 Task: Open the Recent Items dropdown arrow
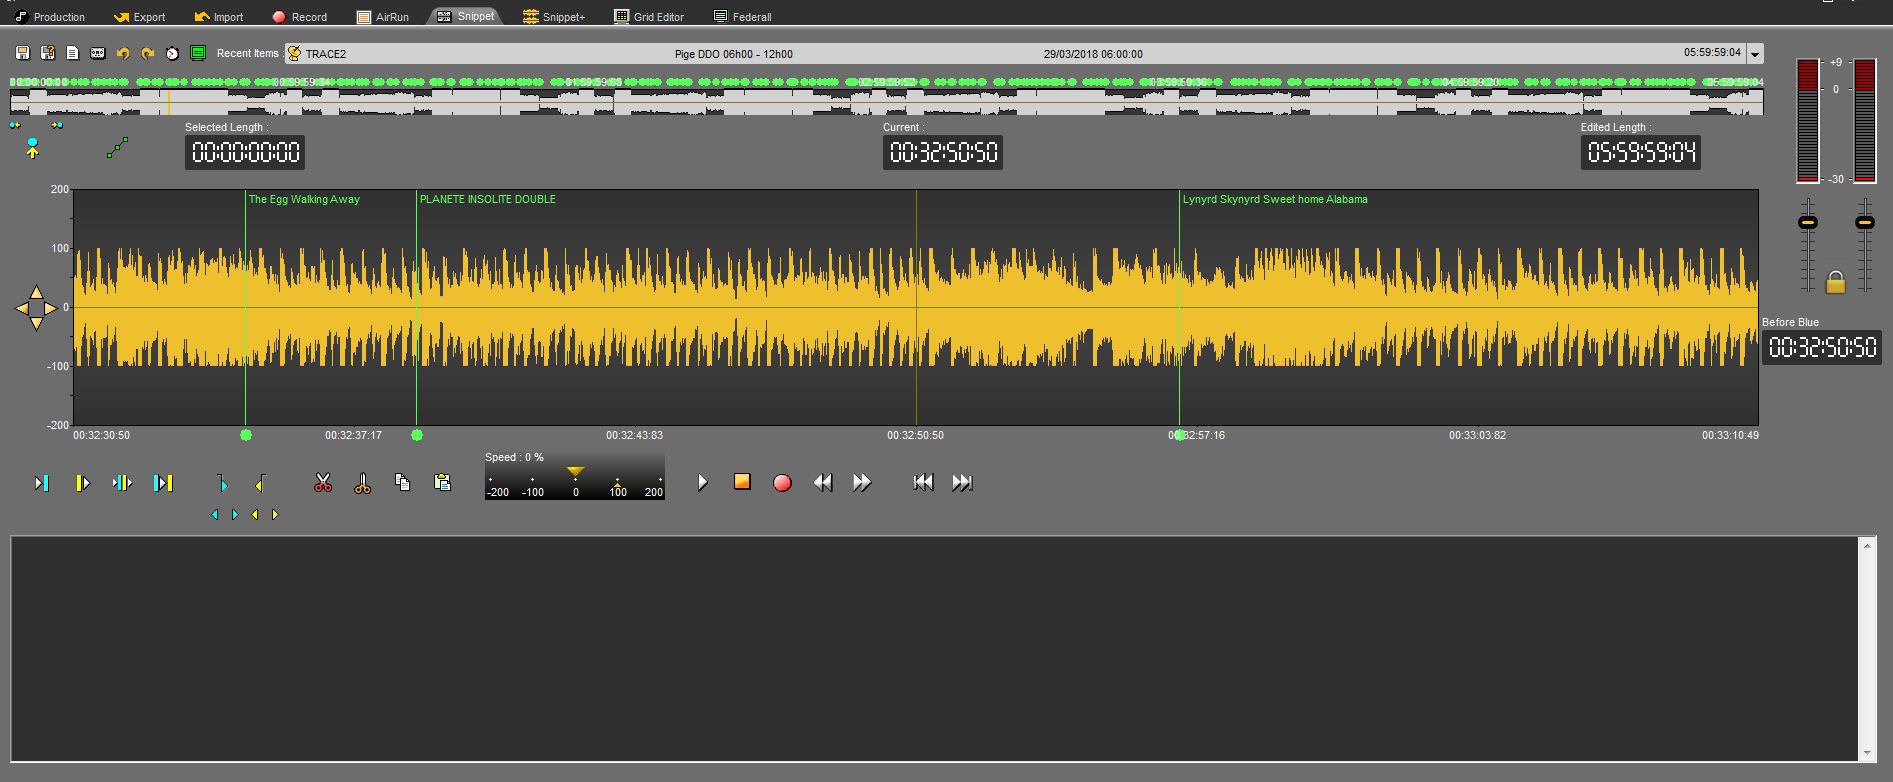coord(1755,54)
